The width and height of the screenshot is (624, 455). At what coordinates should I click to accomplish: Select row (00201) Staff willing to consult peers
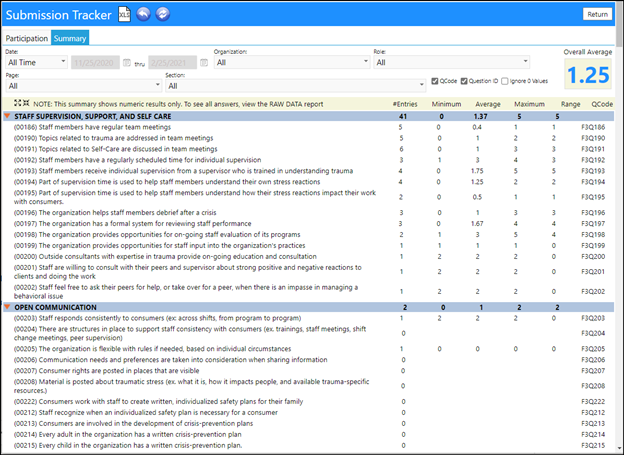308,271
